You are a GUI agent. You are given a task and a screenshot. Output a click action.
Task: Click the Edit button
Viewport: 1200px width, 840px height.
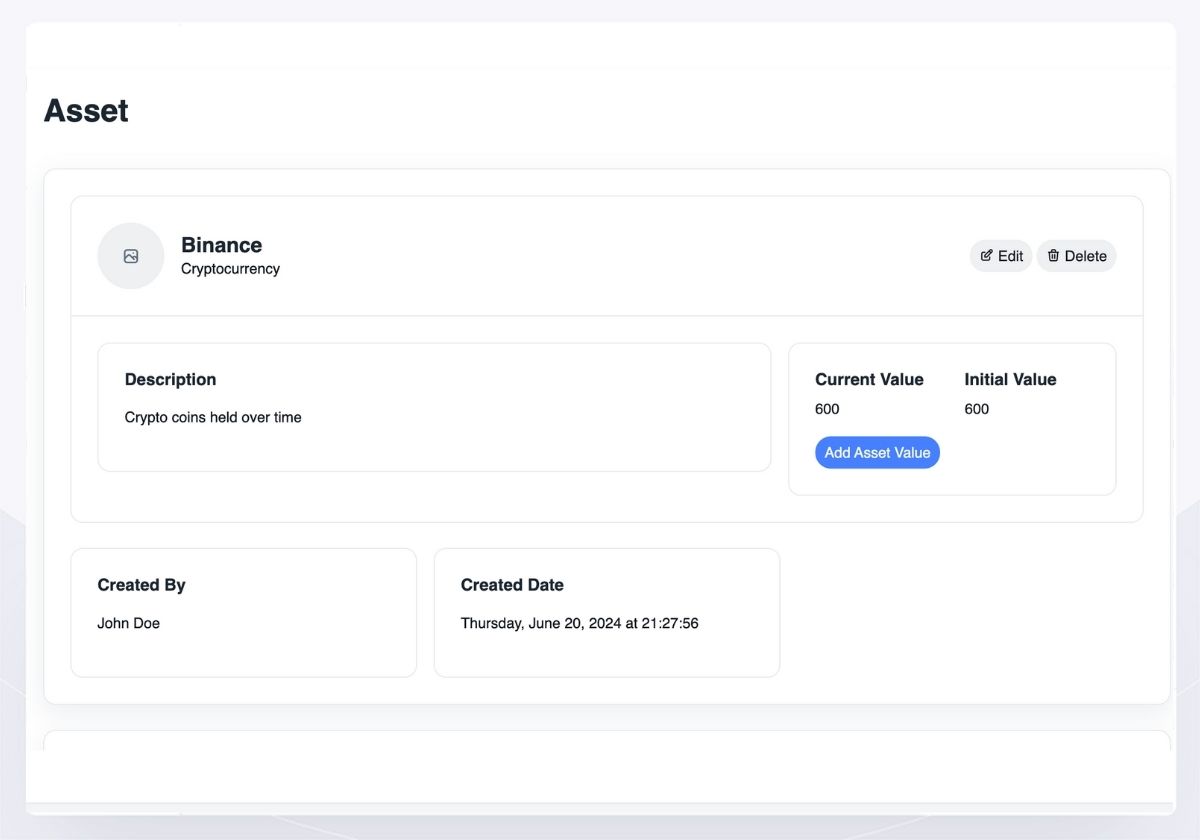pyautogui.click(x=1001, y=256)
